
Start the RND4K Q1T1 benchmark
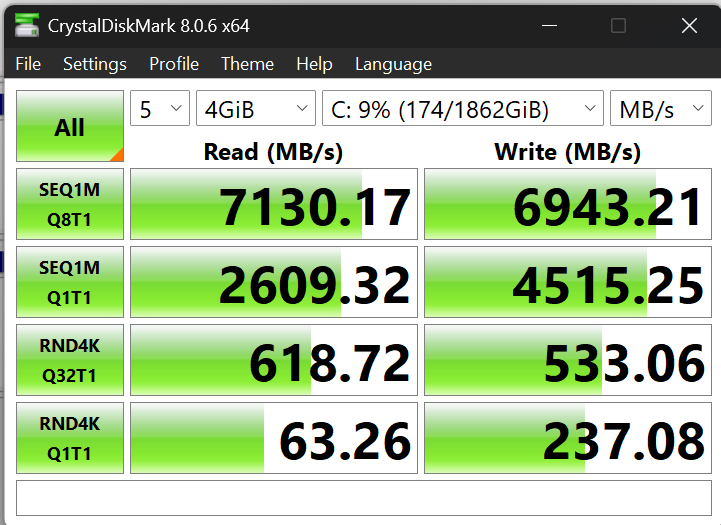tap(70, 440)
